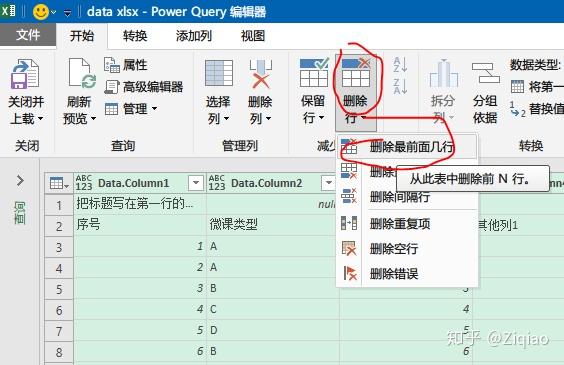Open the Data.Column1 filter dropdown
Screen dimensions: 564x365
pyautogui.click(x=196, y=183)
